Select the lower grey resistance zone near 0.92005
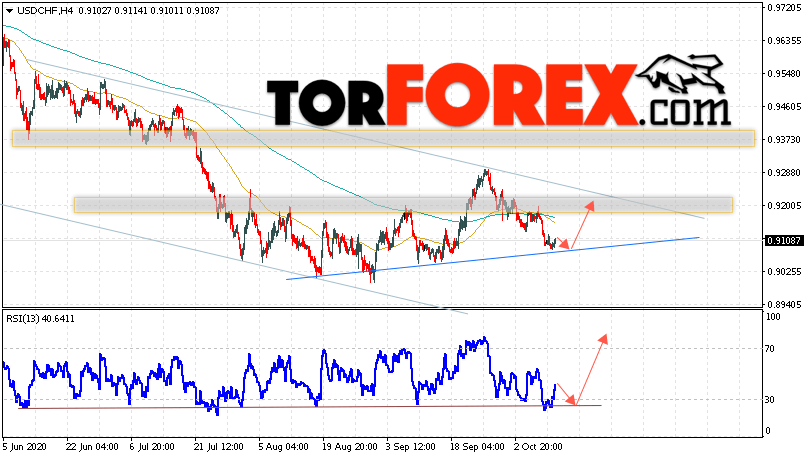 pos(403,205)
